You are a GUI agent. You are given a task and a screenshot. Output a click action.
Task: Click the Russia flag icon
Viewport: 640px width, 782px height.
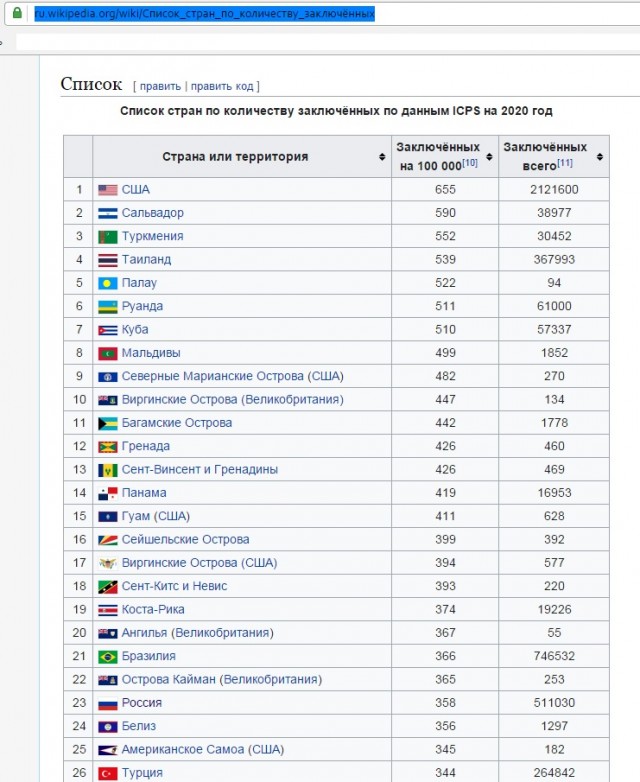[x=108, y=704]
